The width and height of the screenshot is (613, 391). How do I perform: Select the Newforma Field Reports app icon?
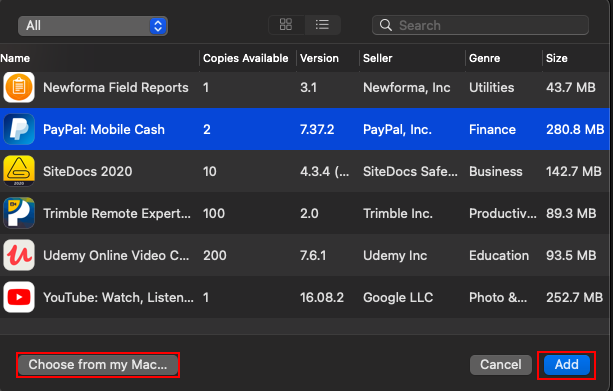click(19, 87)
